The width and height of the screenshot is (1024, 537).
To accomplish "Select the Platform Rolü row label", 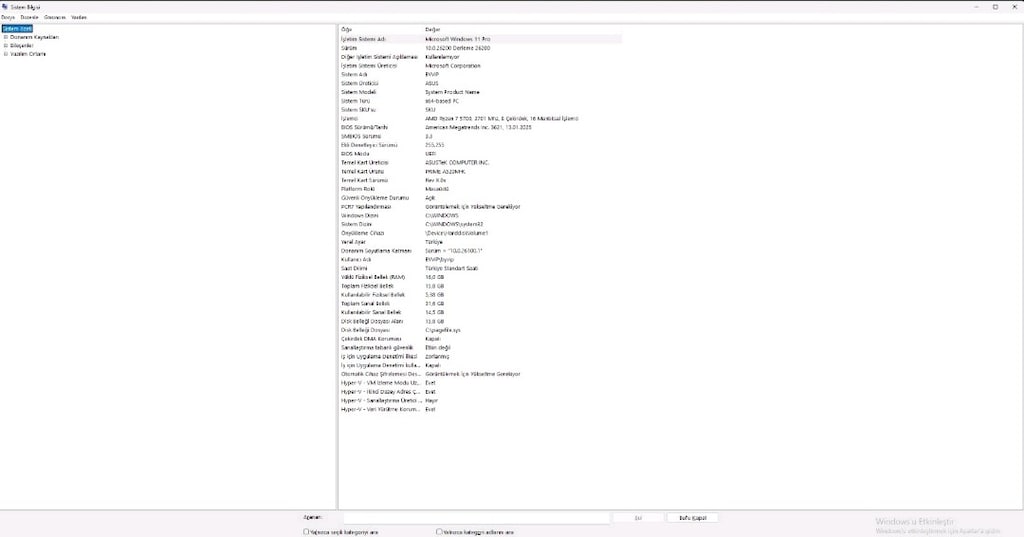I will tap(359, 189).
